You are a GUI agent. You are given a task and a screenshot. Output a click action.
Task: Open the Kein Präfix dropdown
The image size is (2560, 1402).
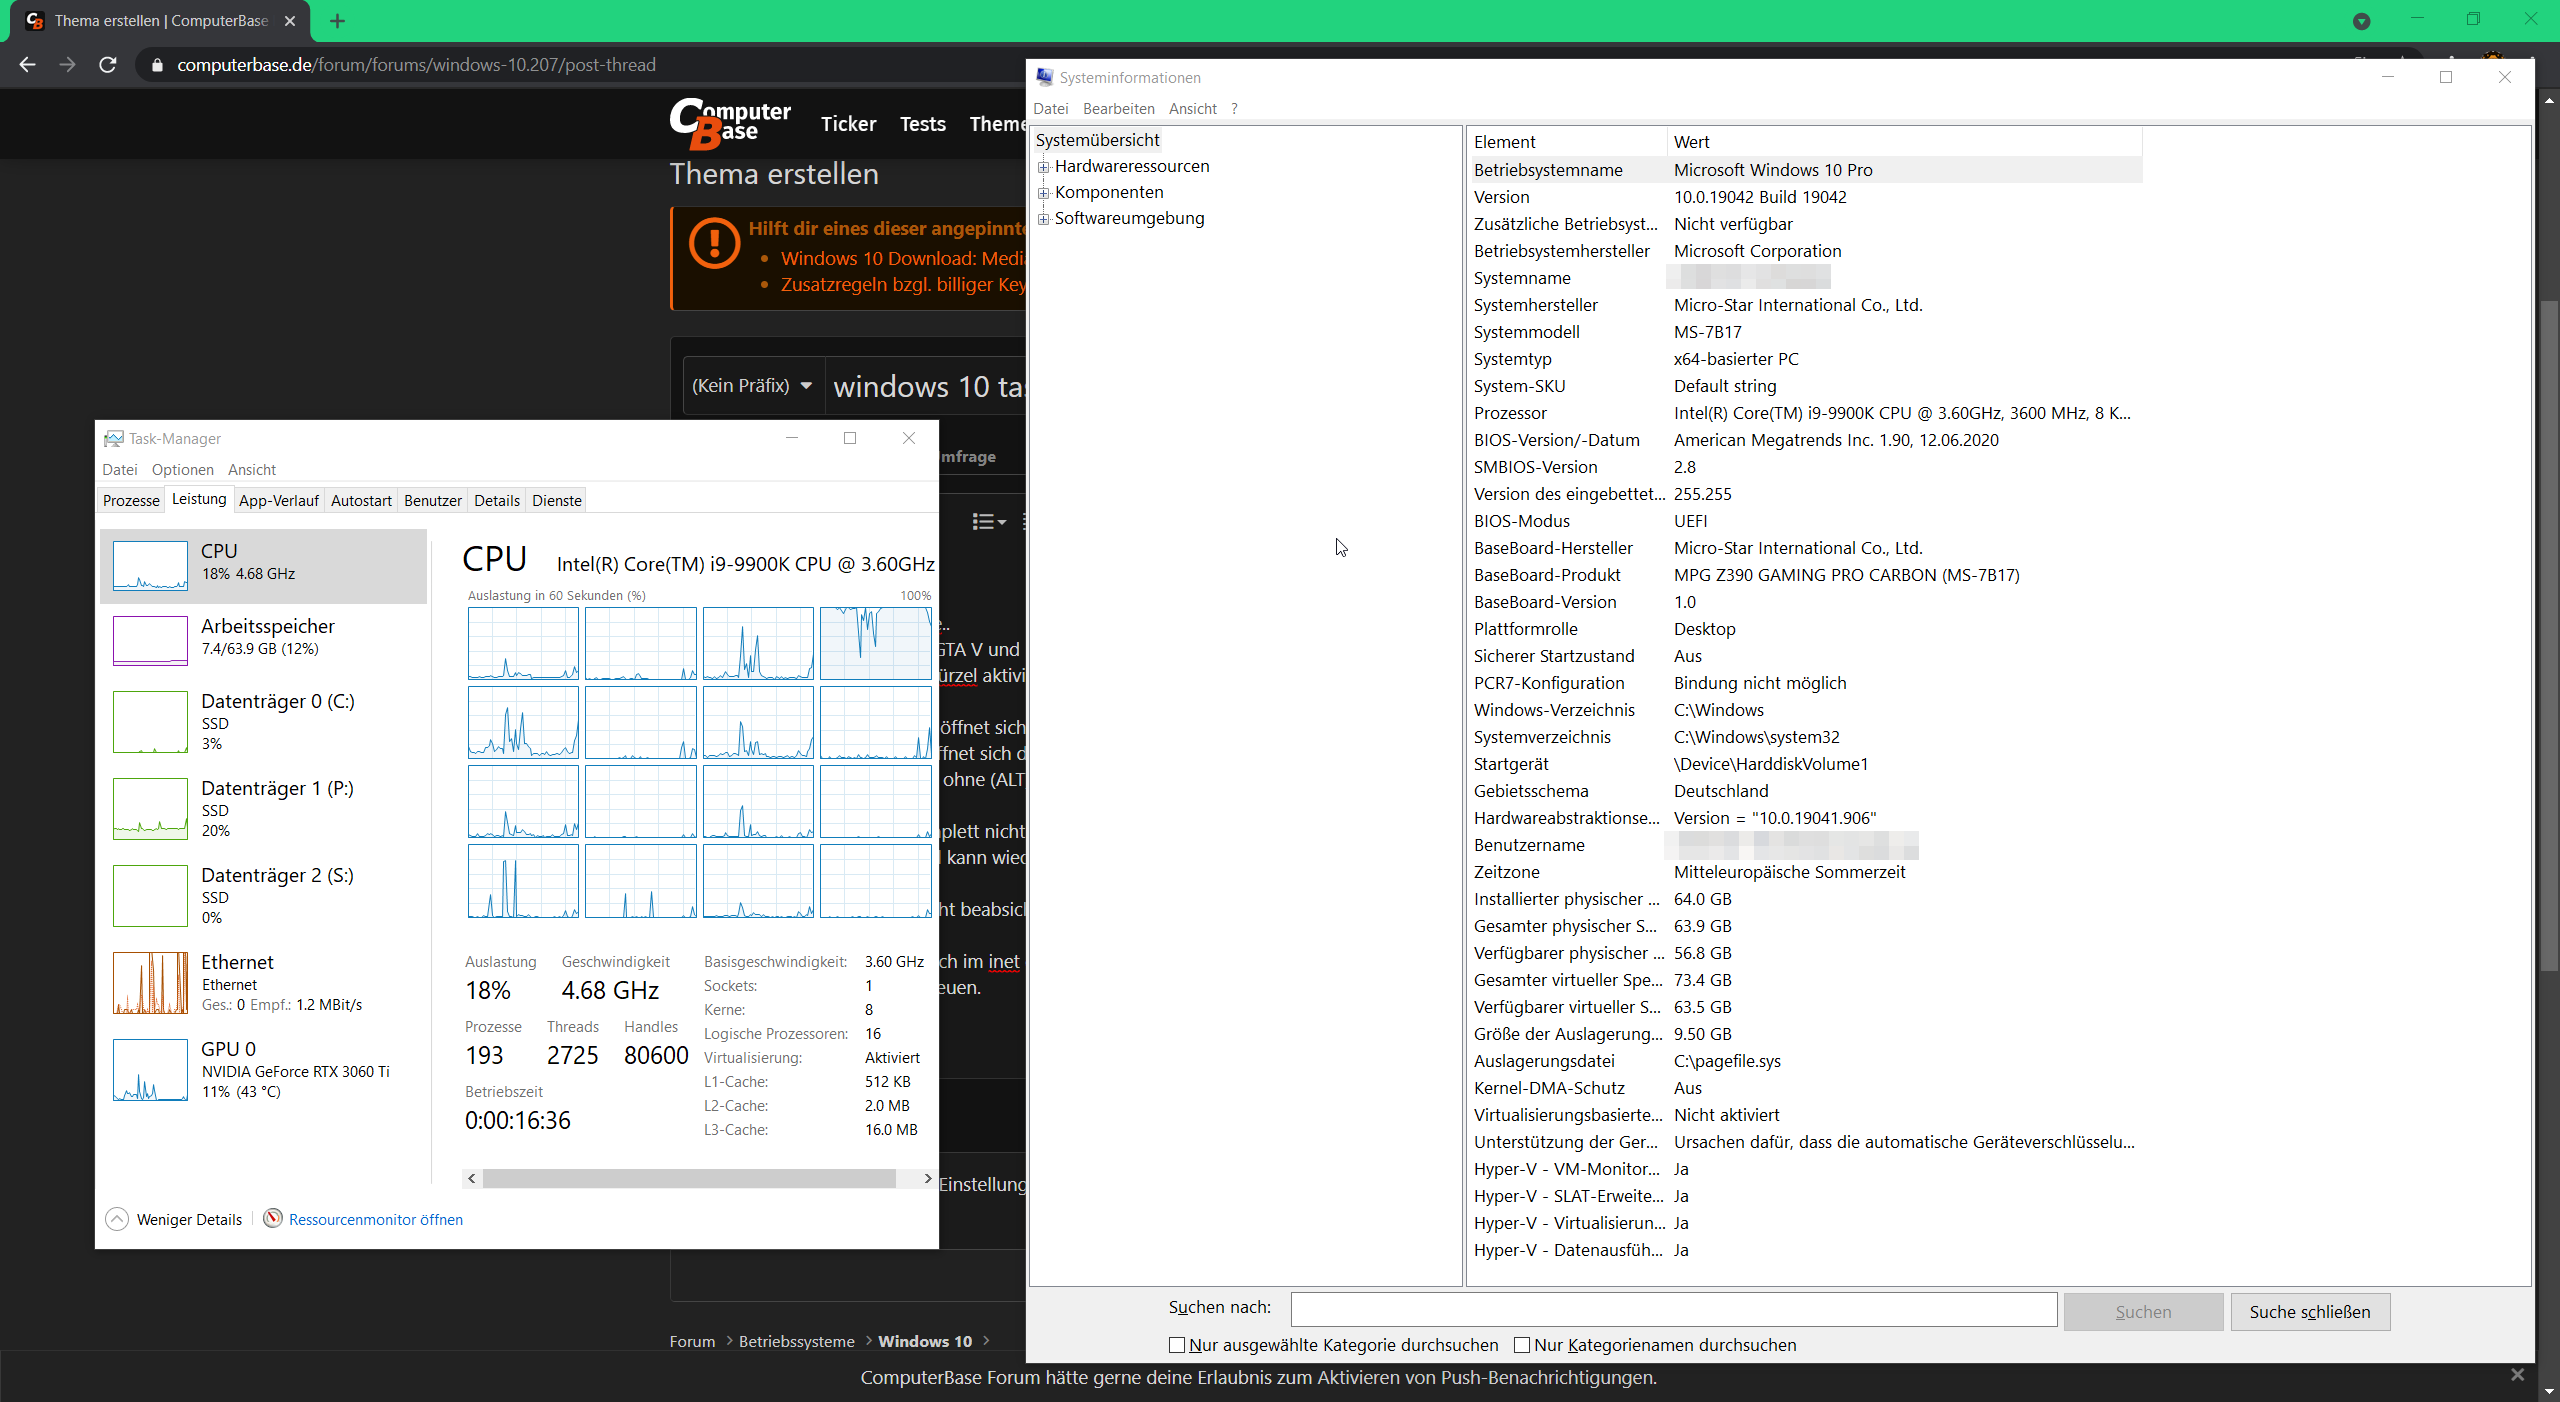click(752, 386)
